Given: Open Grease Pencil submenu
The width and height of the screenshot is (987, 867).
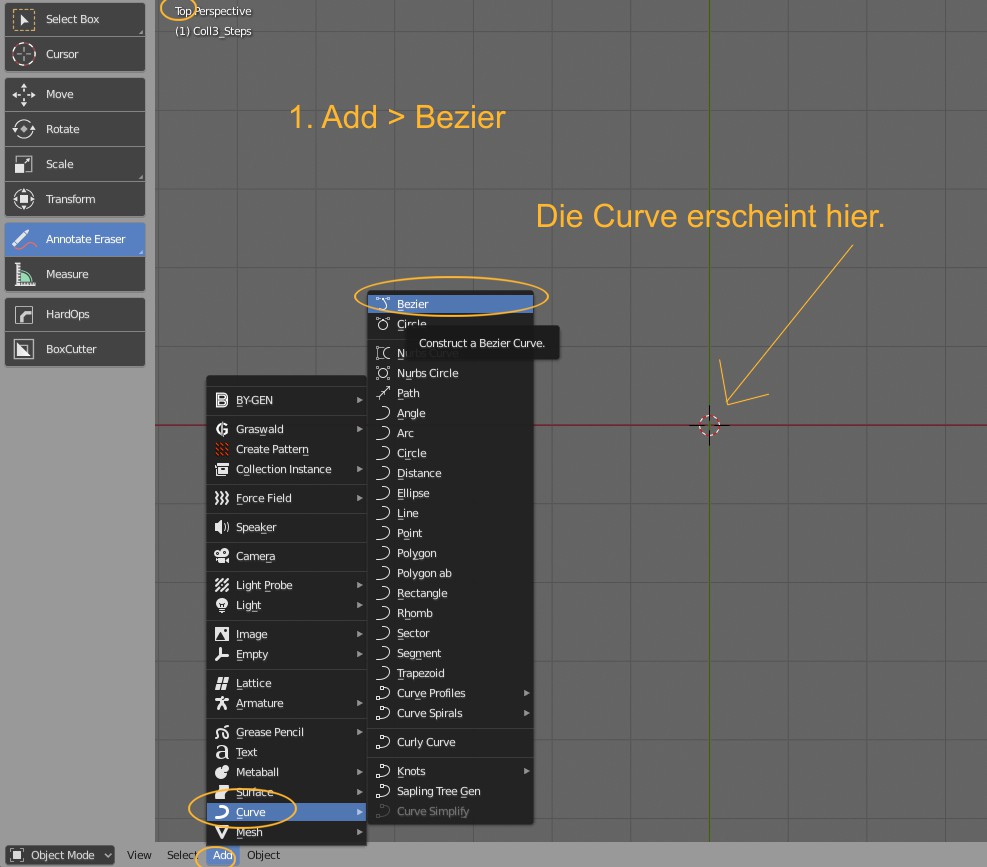Looking at the screenshot, I should tap(286, 732).
